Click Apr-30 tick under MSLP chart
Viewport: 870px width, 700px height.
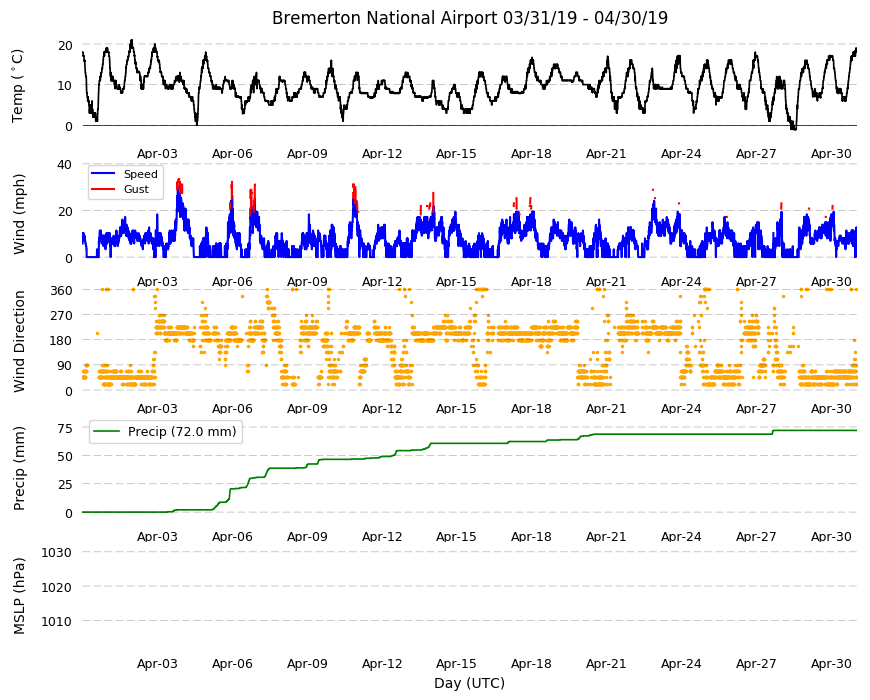point(831,663)
